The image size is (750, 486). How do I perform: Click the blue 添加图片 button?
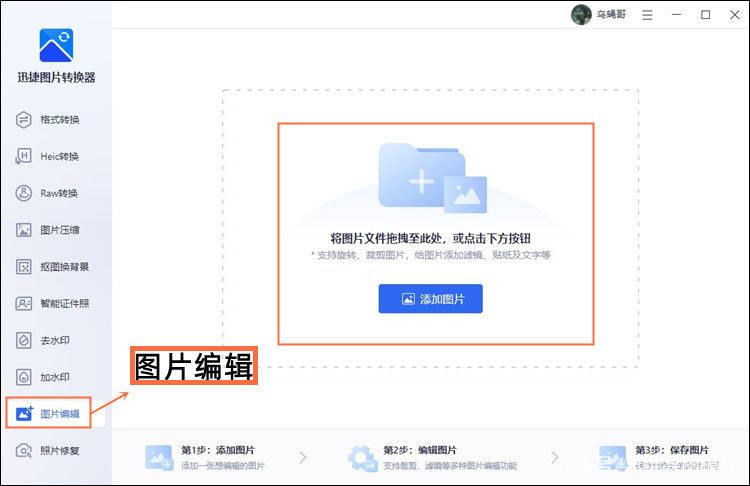tap(430, 299)
